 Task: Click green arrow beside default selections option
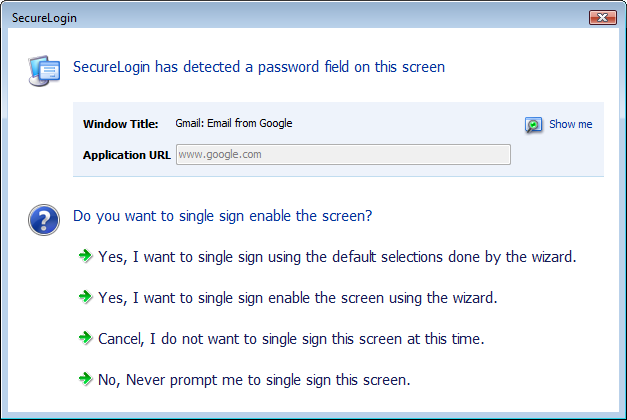click(85, 256)
